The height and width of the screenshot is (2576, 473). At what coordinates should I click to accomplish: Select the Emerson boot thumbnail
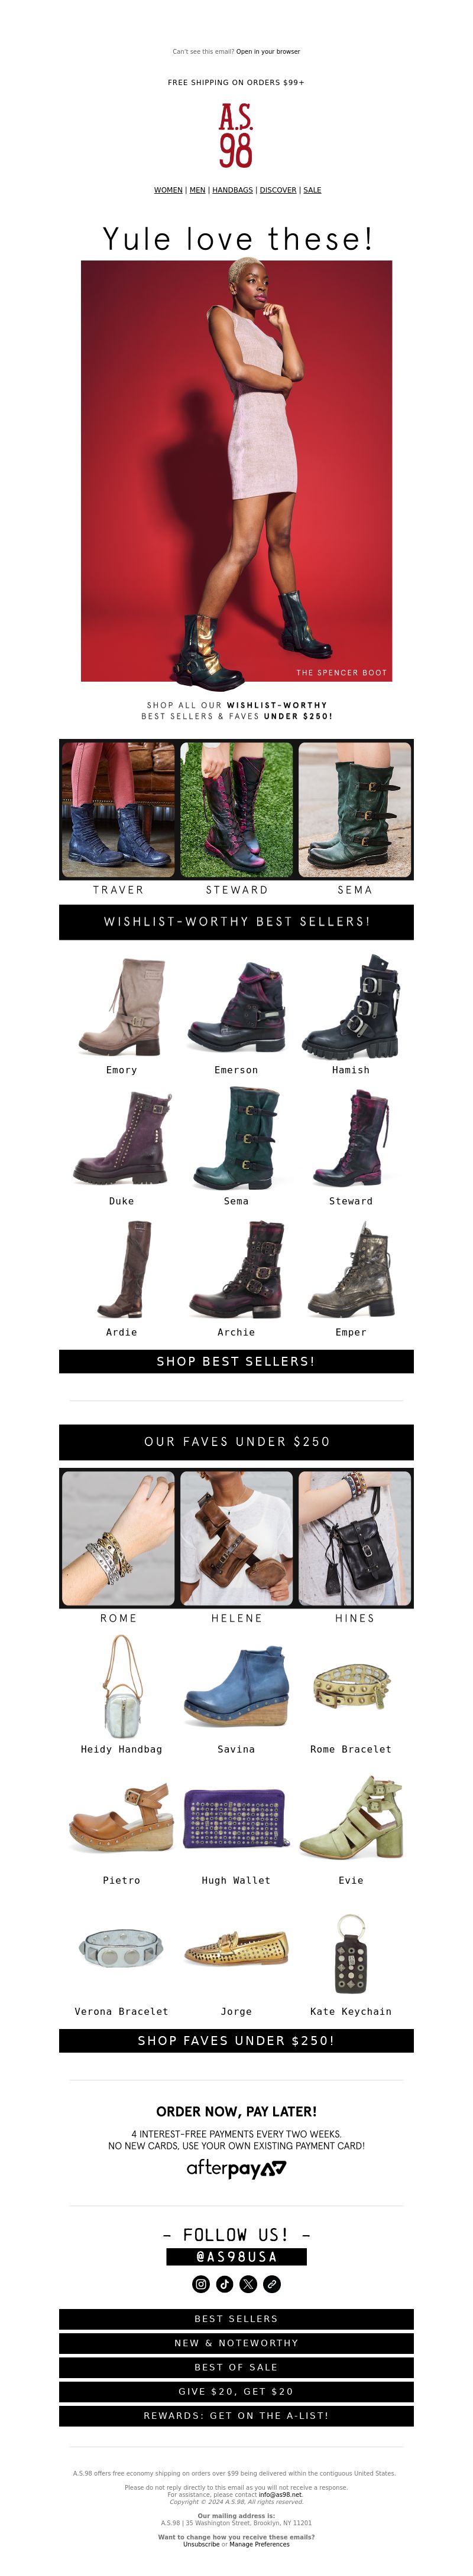[236, 1007]
